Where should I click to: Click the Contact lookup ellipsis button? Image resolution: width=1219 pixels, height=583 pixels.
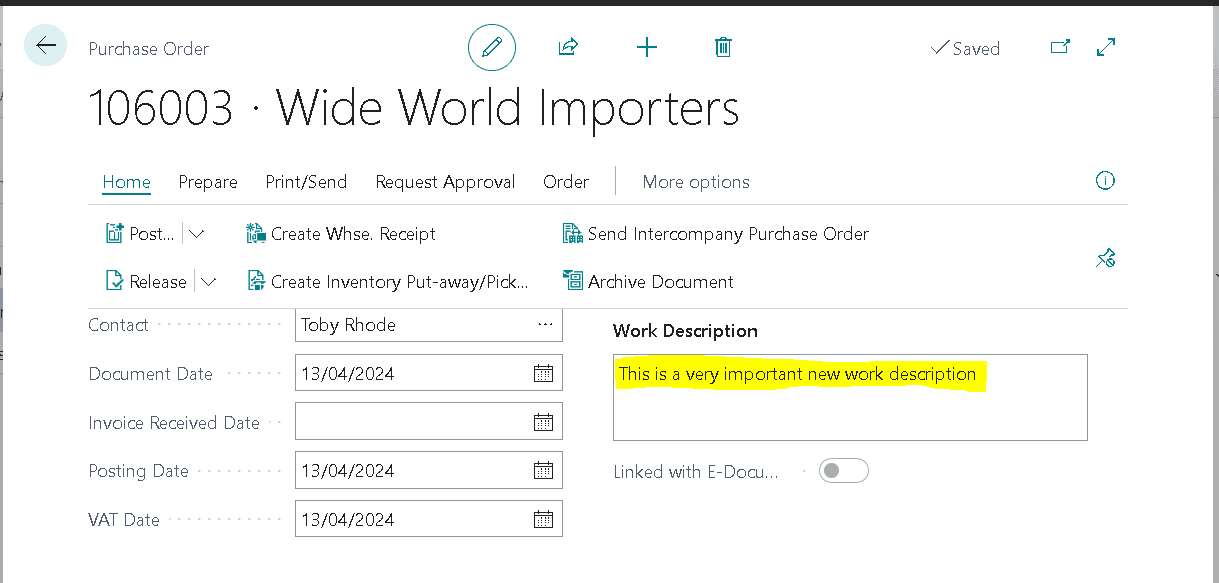545,325
